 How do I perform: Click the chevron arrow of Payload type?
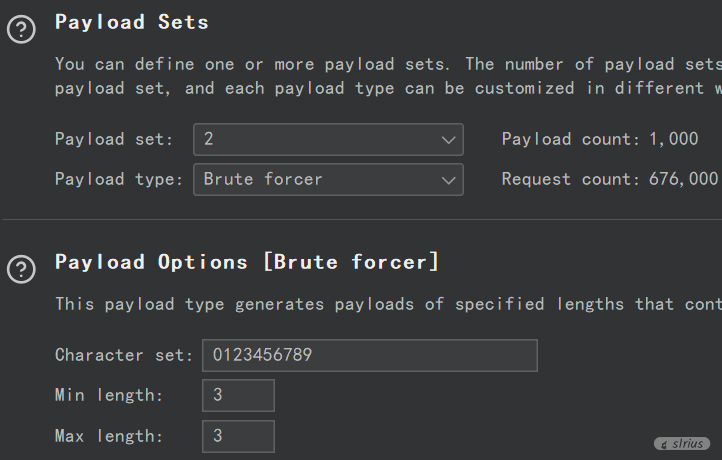tap(448, 180)
